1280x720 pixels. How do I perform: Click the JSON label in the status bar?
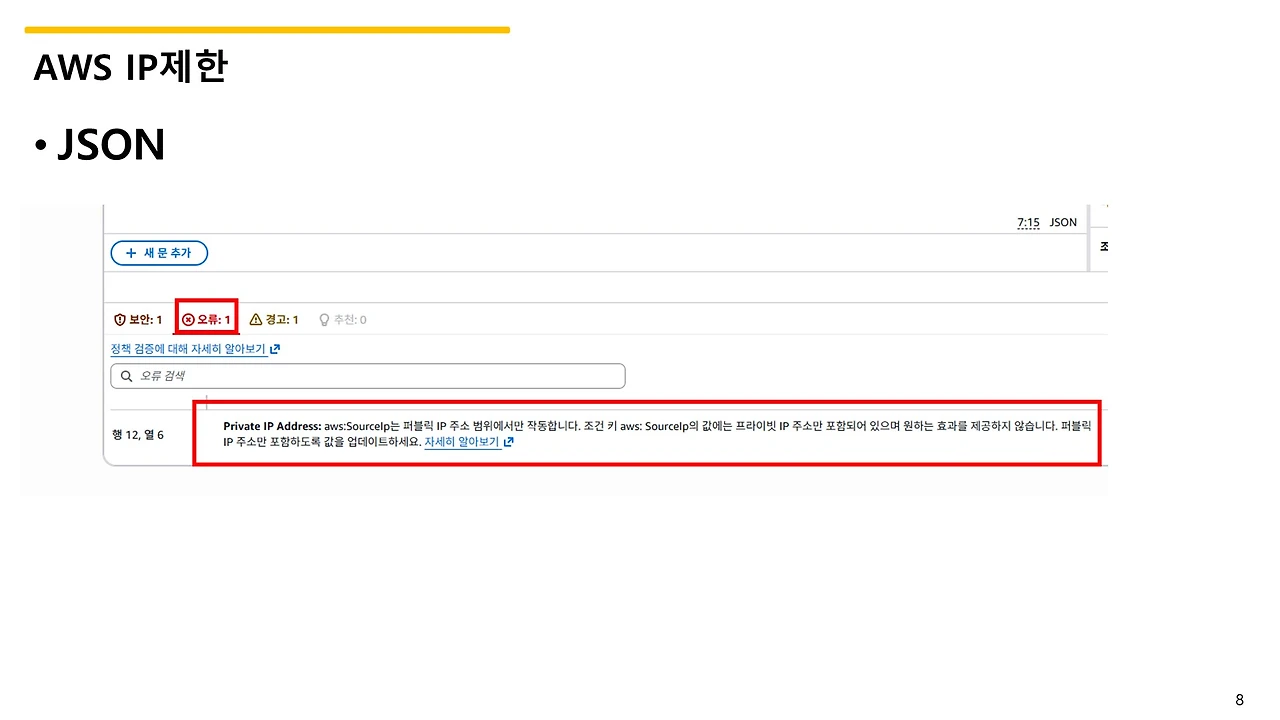coord(1063,222)
